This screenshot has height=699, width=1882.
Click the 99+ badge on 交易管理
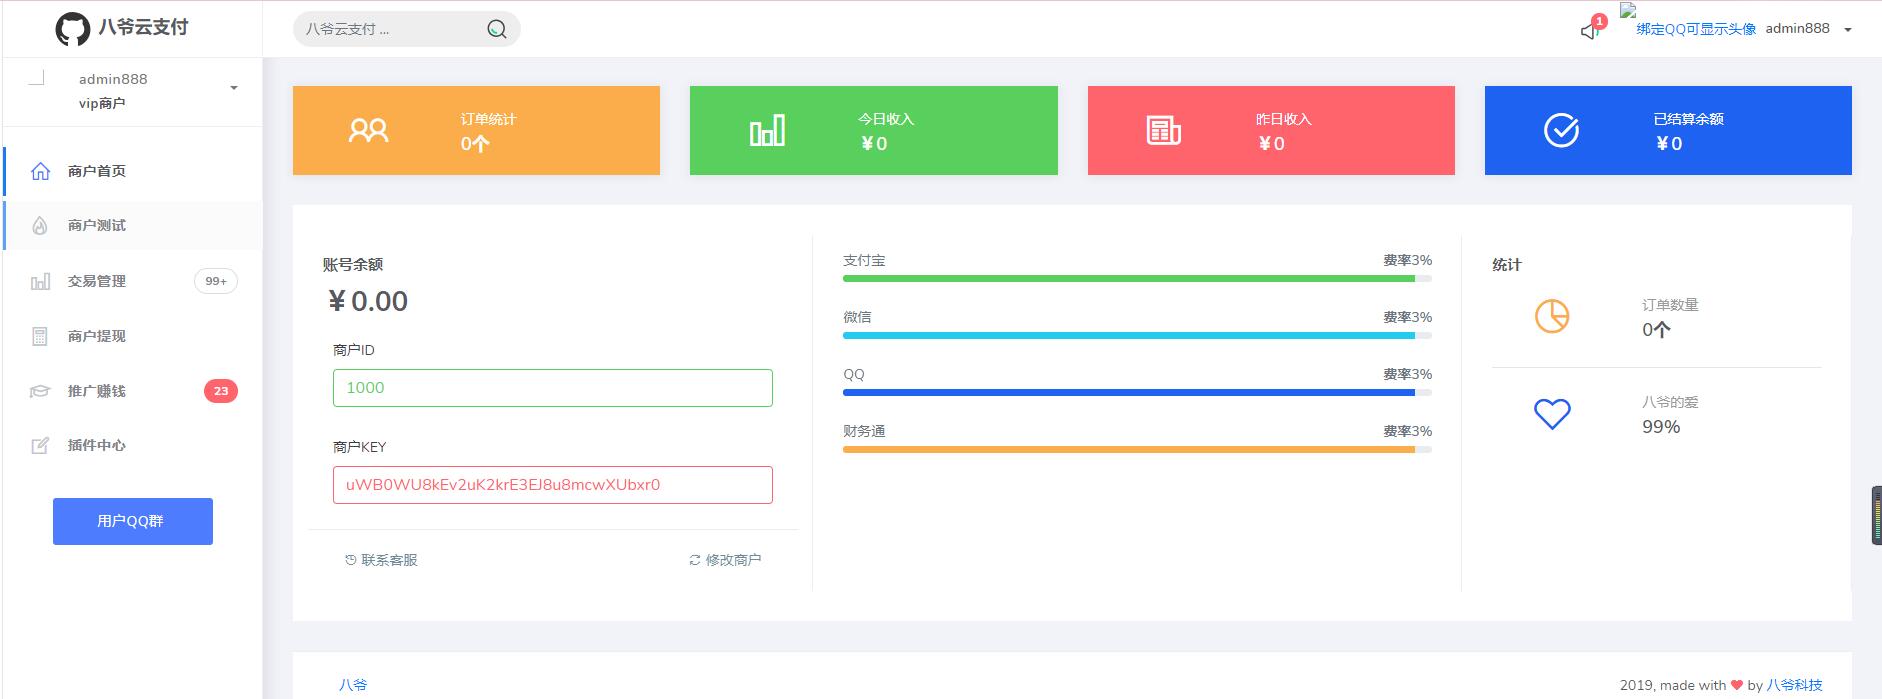tap(216, 281)
